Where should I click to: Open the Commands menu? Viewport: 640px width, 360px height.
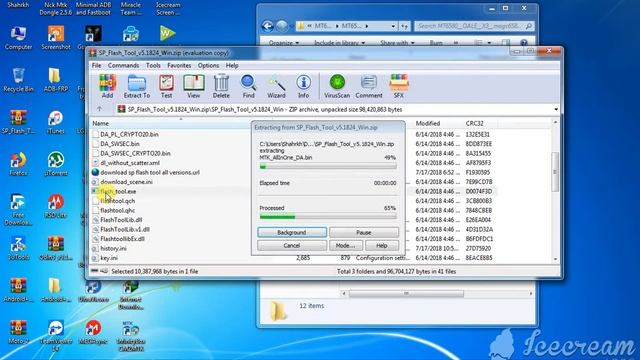(x=123, y=65)
